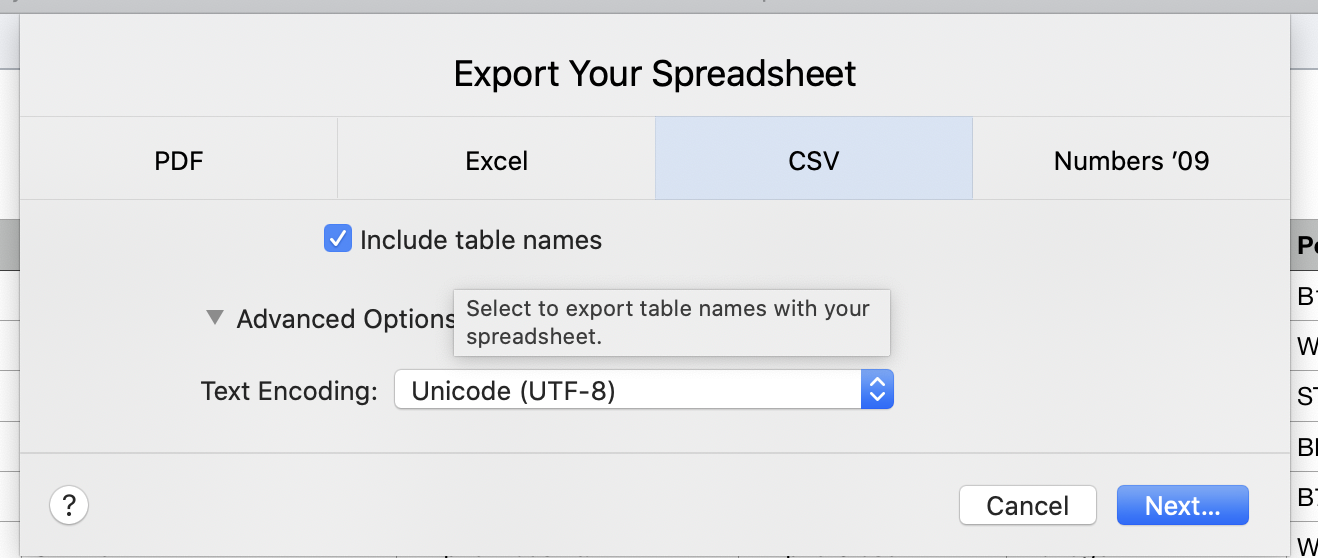The width and height of the screenshot is (1318, 558).
Task: Collapse the Advanced Options disclosure triangle
Action: pyautogui.click(x=214, y=318)
